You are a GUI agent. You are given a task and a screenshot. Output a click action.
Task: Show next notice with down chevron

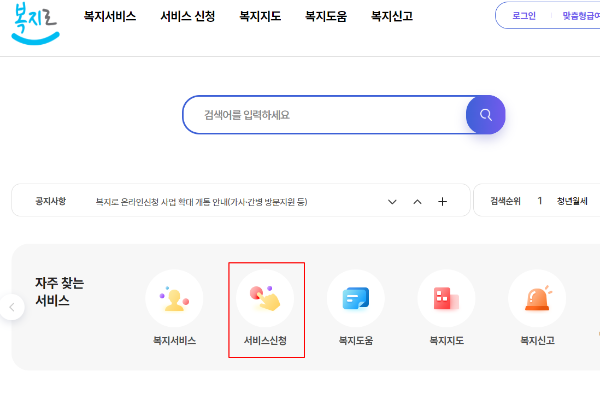tap(392, 202)
